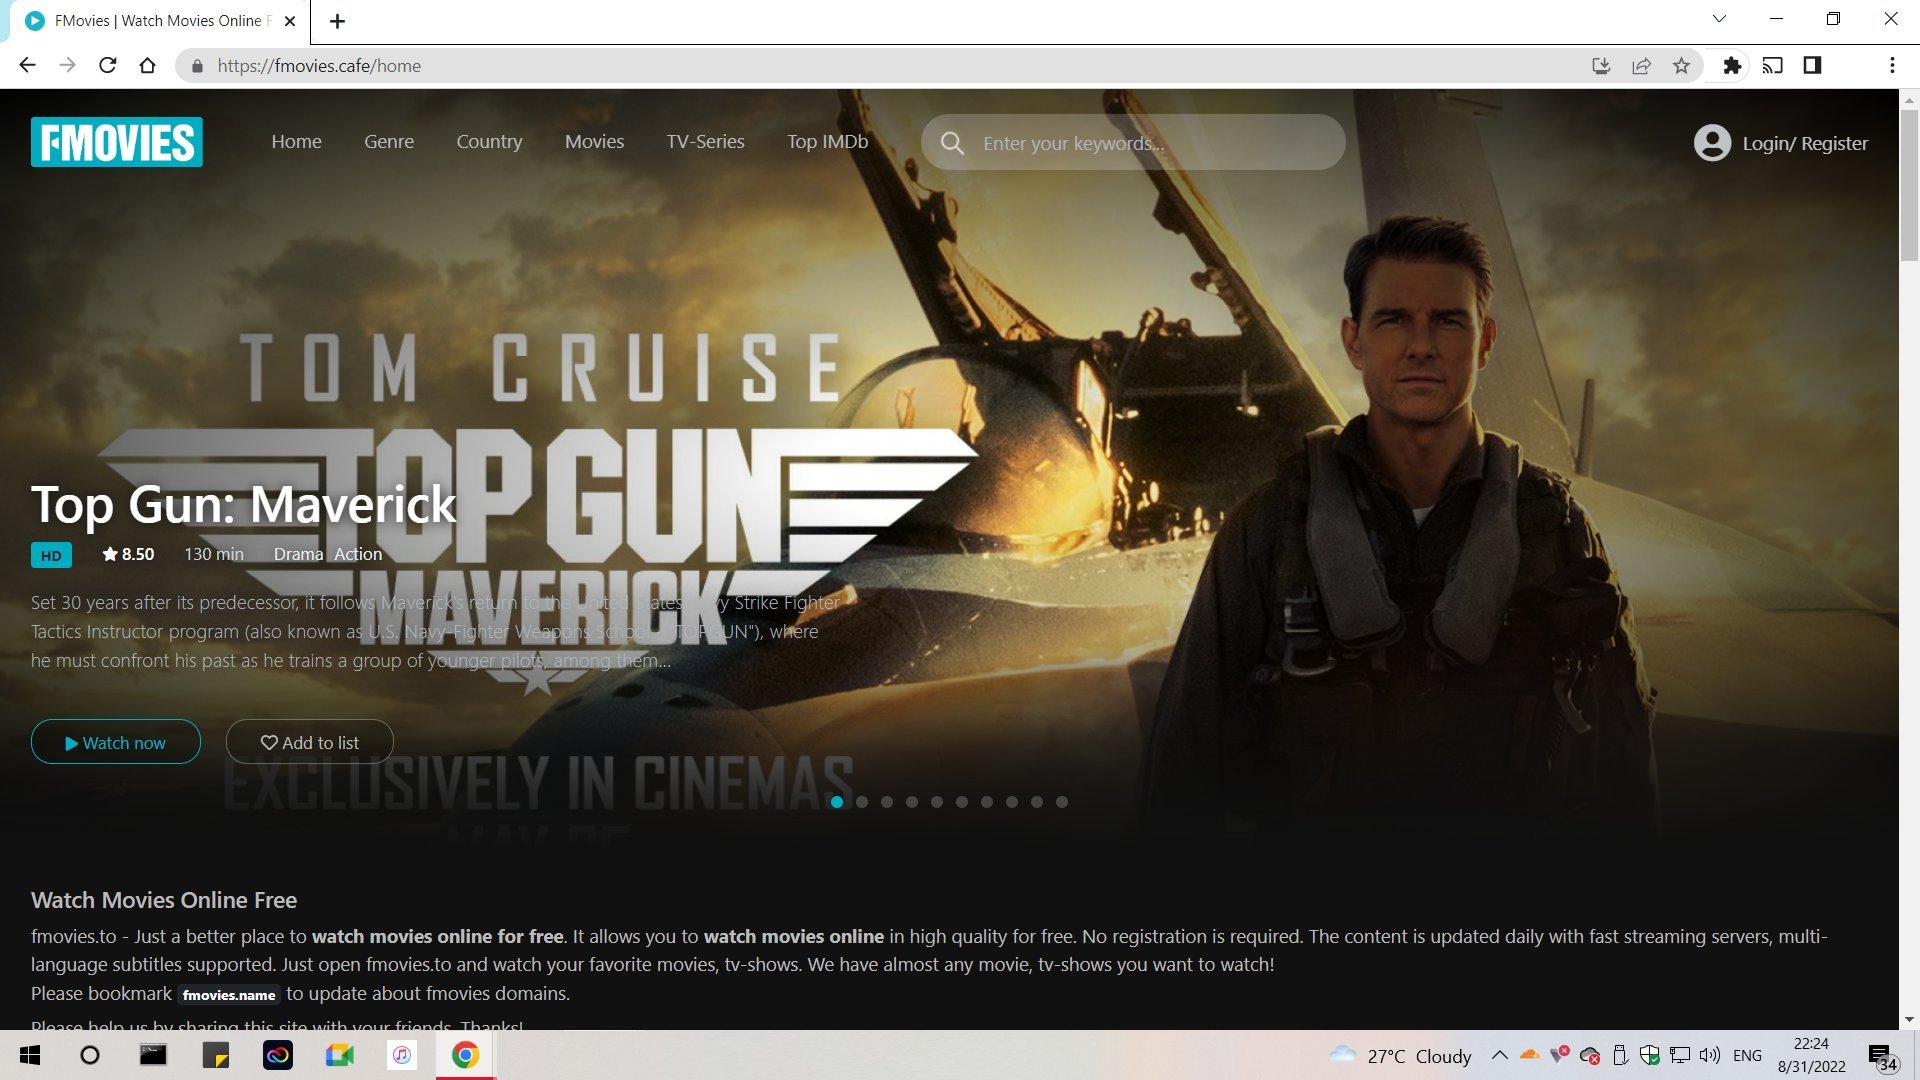Select the eighth carousel dot
This screenshot has width=1920, height=1080.
coord(1012,802)
